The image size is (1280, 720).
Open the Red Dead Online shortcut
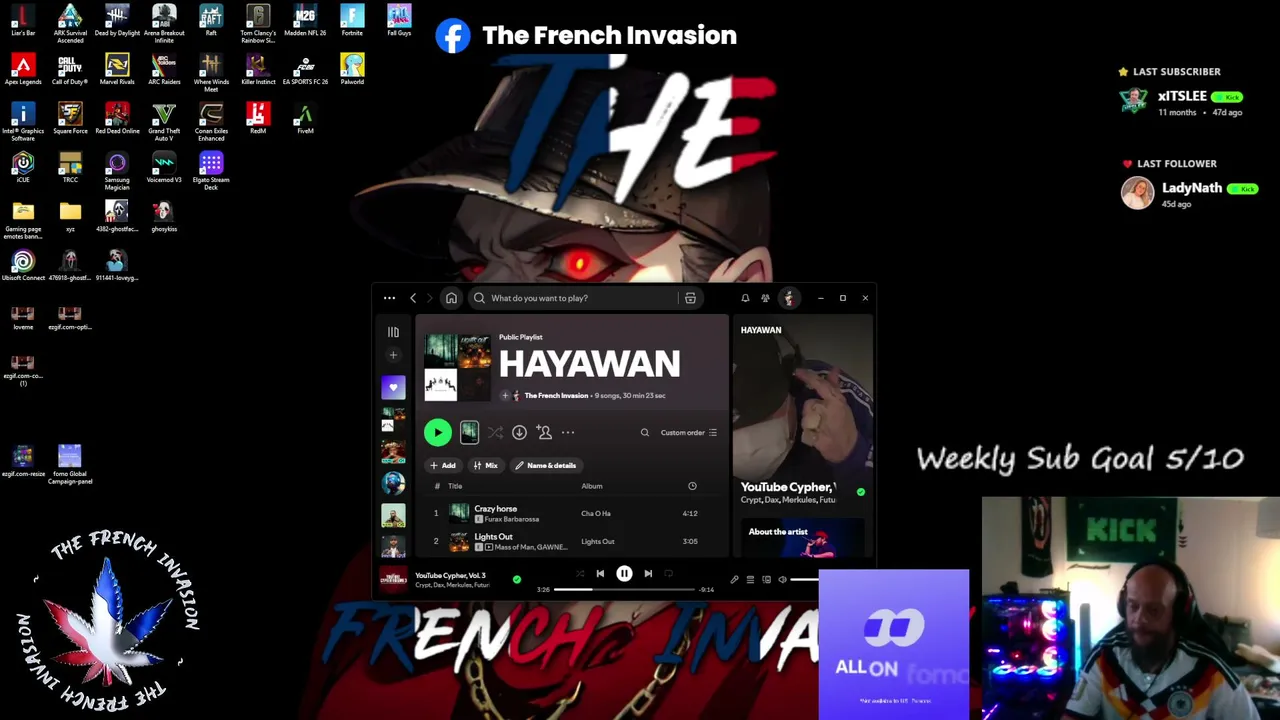[117, 119]
